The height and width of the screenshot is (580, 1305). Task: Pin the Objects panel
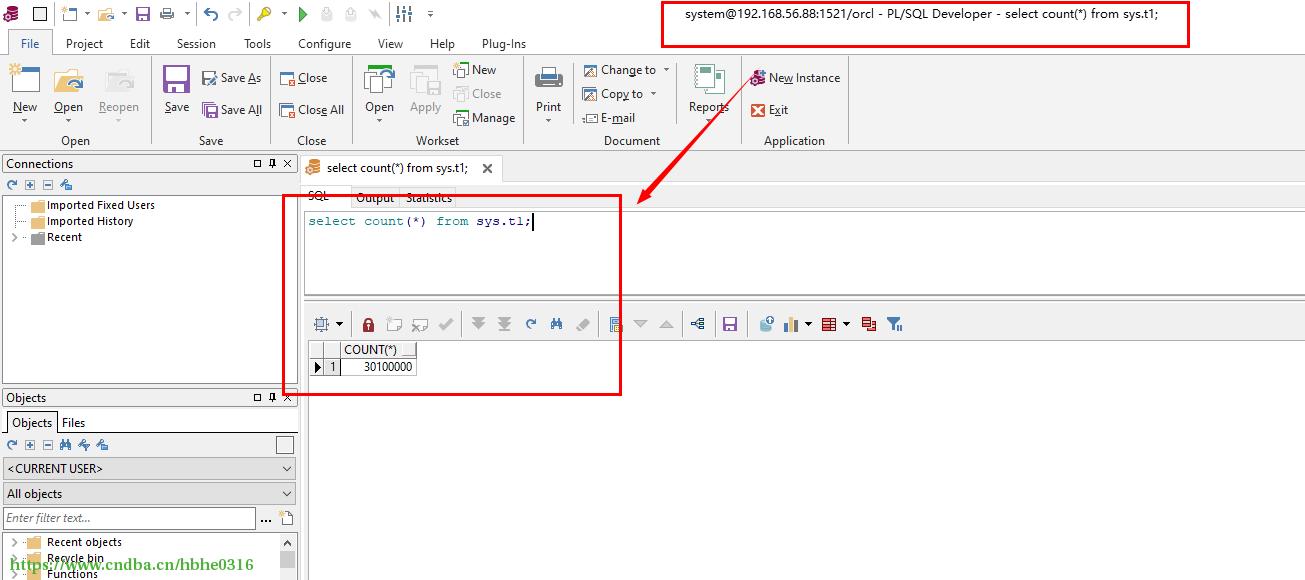click(272, 397)
